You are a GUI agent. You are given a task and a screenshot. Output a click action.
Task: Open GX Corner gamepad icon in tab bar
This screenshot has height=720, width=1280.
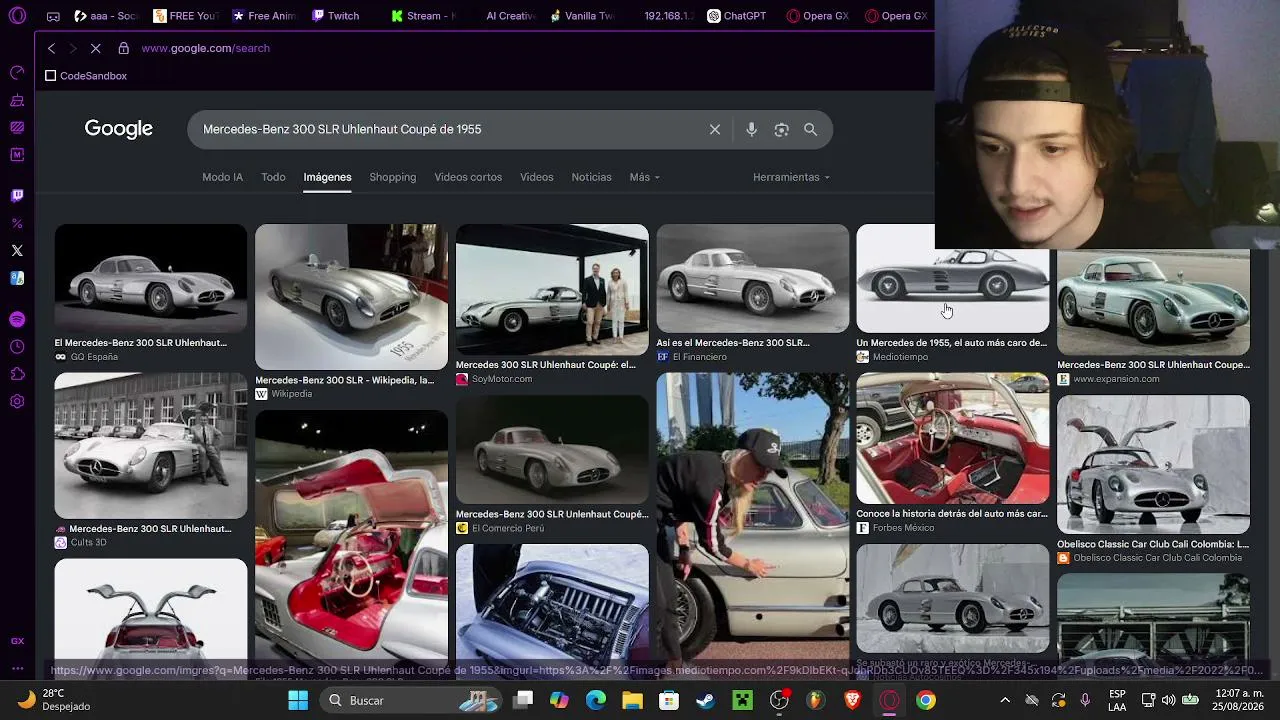[53, 16]
